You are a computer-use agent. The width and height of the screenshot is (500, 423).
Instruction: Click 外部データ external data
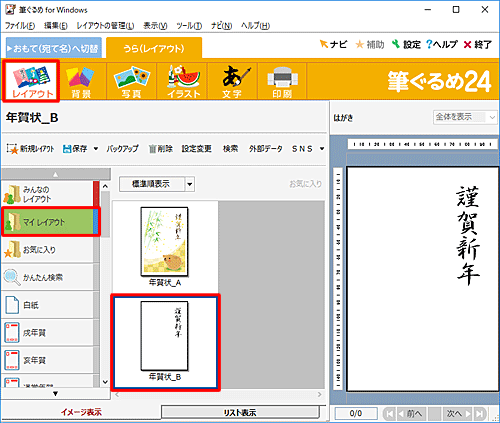click(265, 149)
